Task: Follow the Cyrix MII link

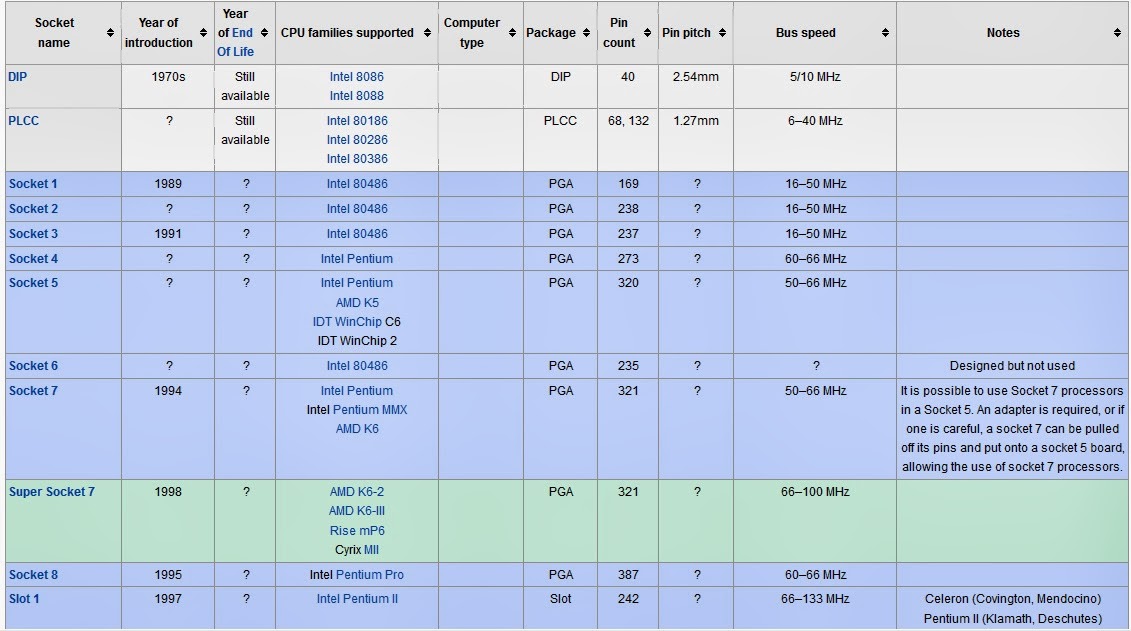Action: [371, 550]
